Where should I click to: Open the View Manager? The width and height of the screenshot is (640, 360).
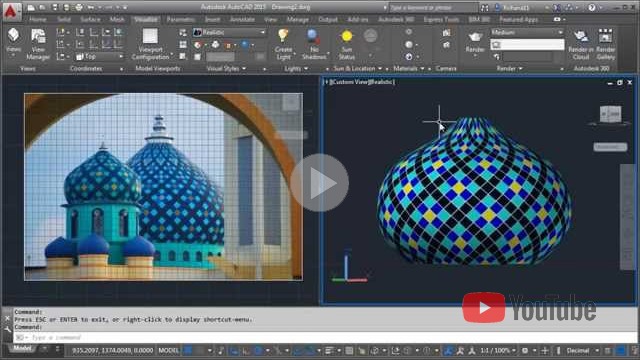click(38, 44)
